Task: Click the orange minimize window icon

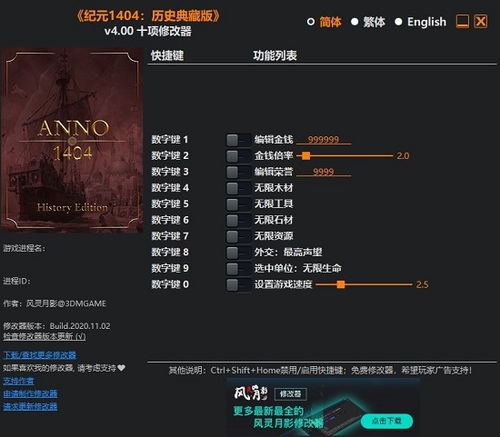Action: coord(462,22)
